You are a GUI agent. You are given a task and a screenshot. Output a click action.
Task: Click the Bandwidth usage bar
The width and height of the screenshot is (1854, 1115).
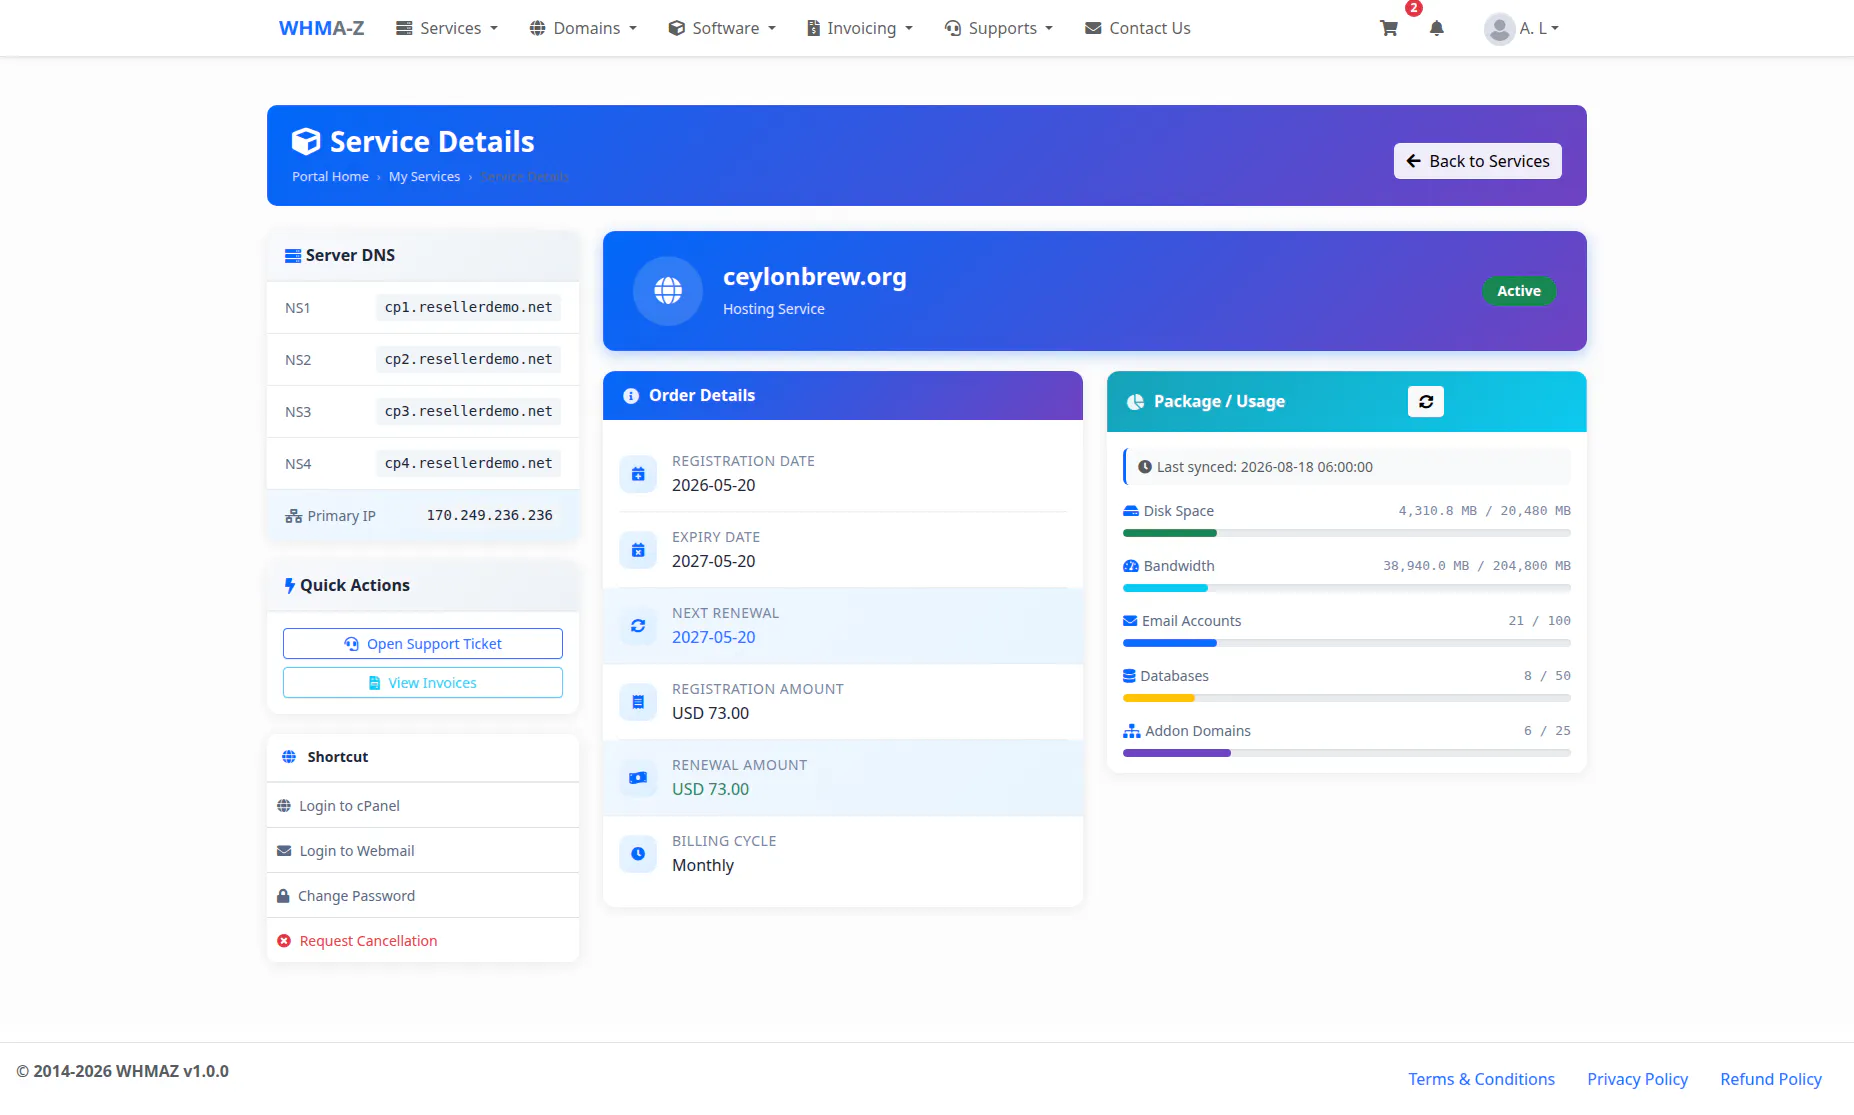pos(1346,588)
